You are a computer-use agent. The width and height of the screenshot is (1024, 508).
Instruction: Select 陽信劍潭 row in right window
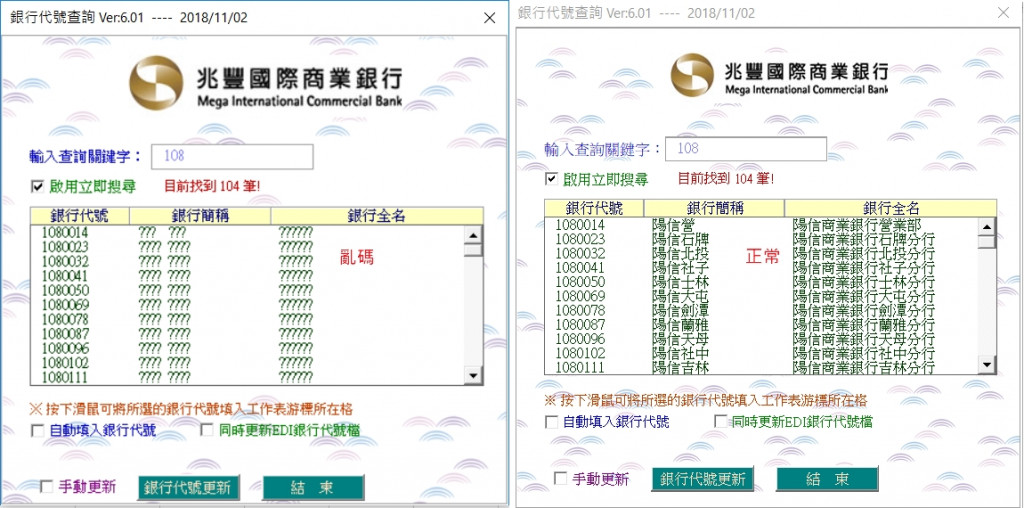coord(761,310)
